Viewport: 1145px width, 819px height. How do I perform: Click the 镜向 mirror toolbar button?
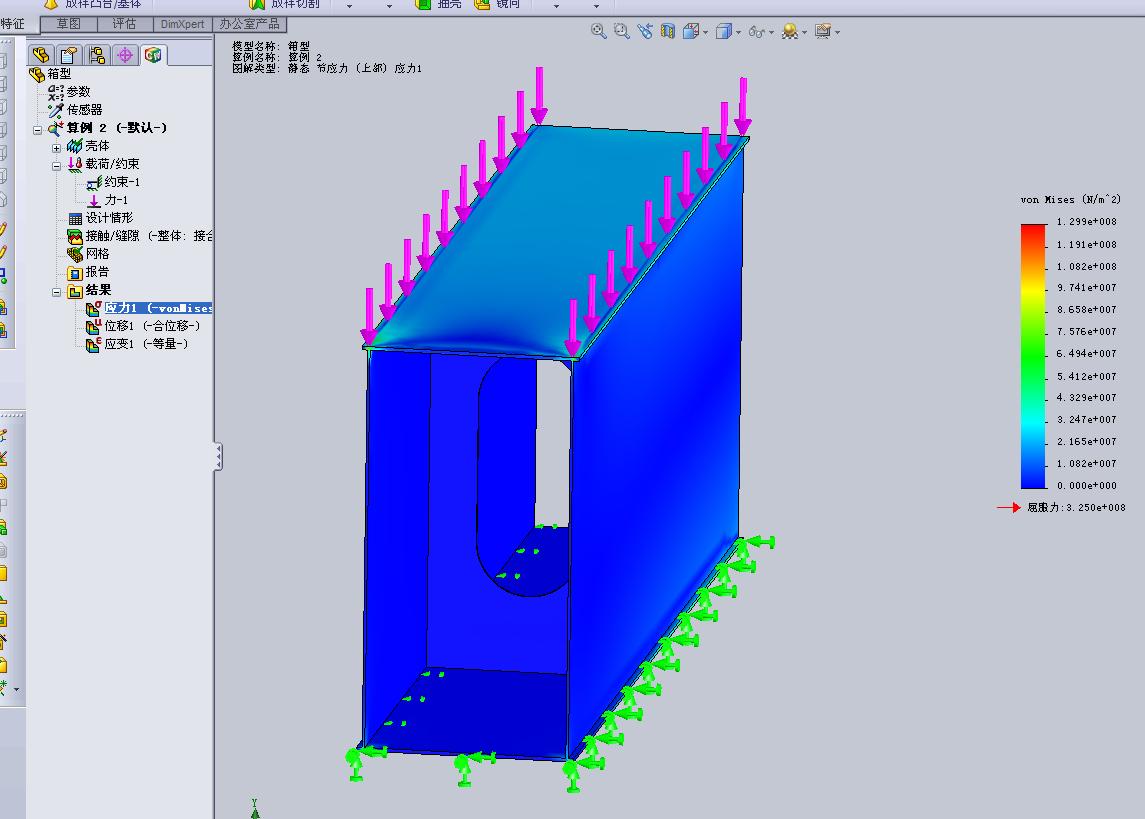(497, 4)
